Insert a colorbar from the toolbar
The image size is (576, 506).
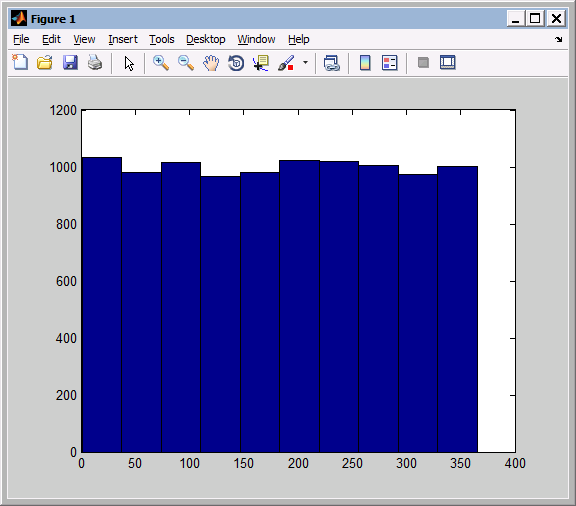coord(365,62)
